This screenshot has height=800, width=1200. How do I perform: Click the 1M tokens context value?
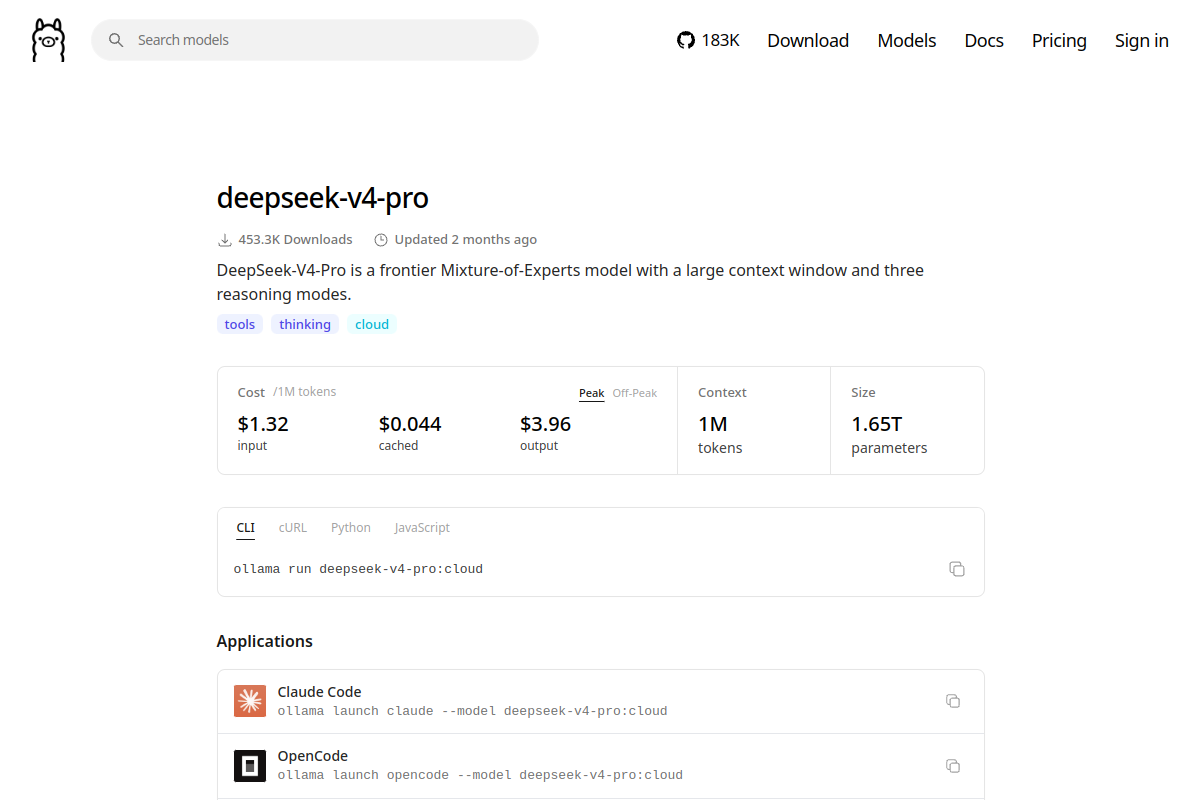click(720, 435)
